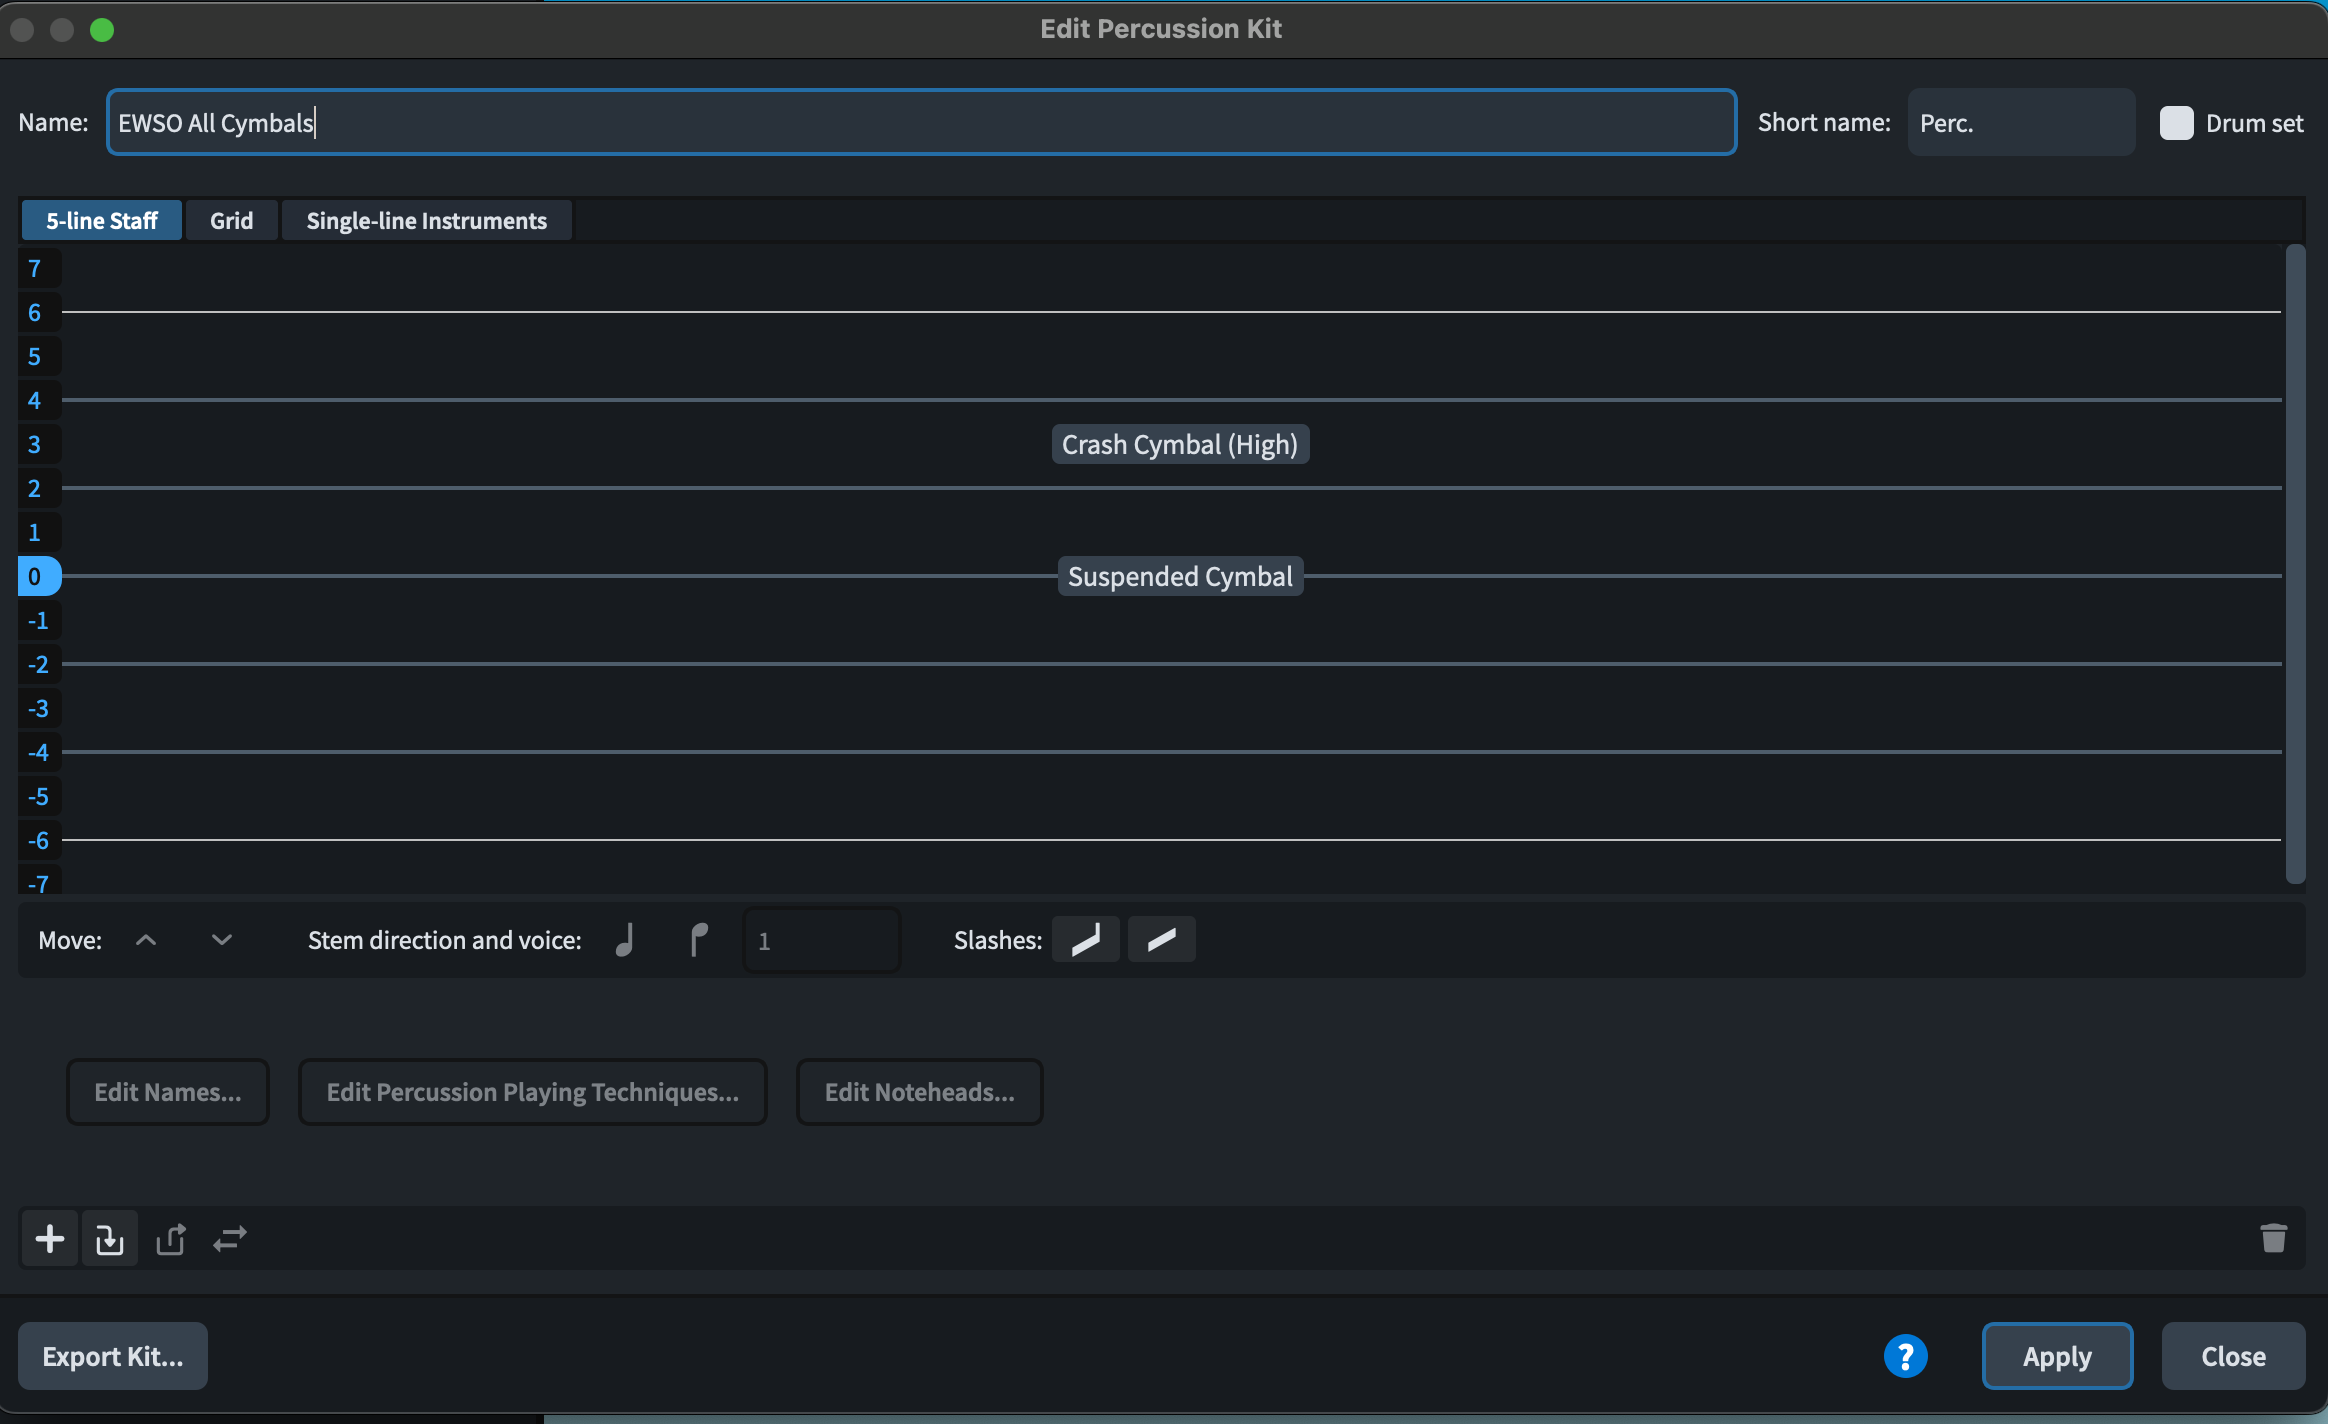Select the Crash Cymbal (High) instrument
The image size is (2328, 1424).
1179,445
